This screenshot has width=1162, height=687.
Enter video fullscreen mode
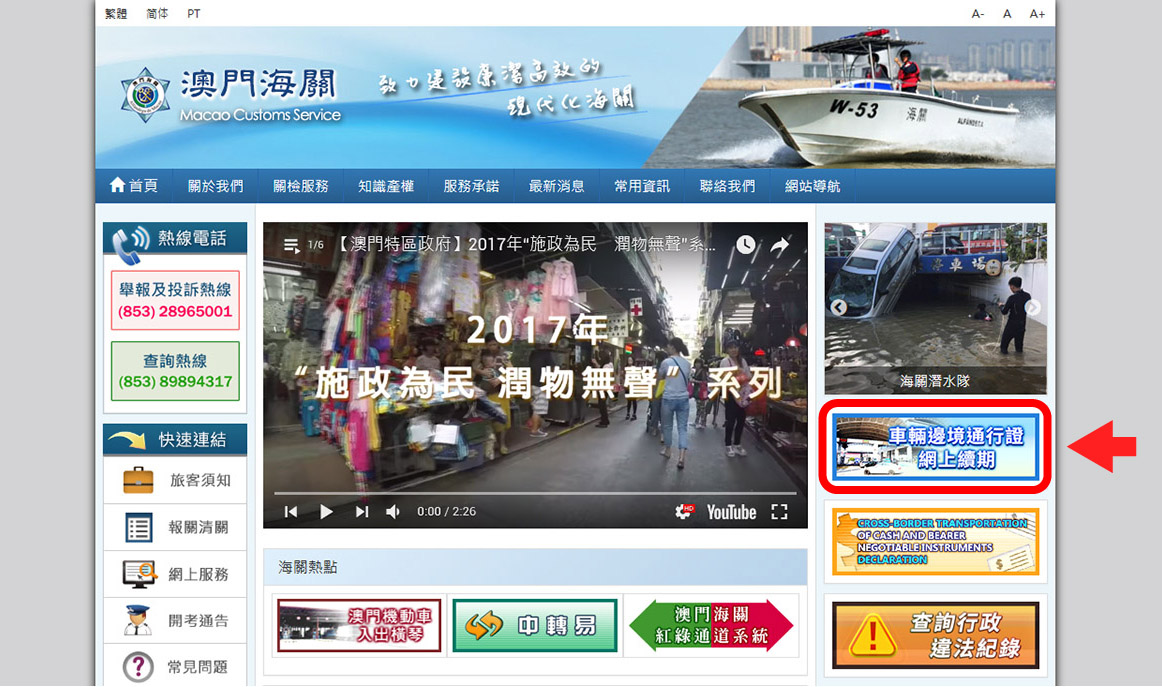779,512
